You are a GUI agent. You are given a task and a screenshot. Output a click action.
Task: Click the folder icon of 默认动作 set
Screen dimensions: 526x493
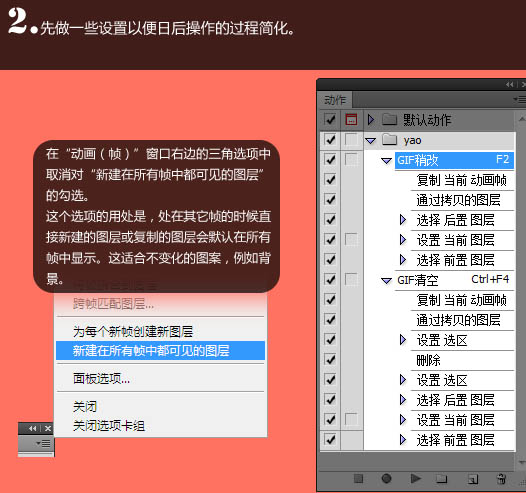coord(389,119)
